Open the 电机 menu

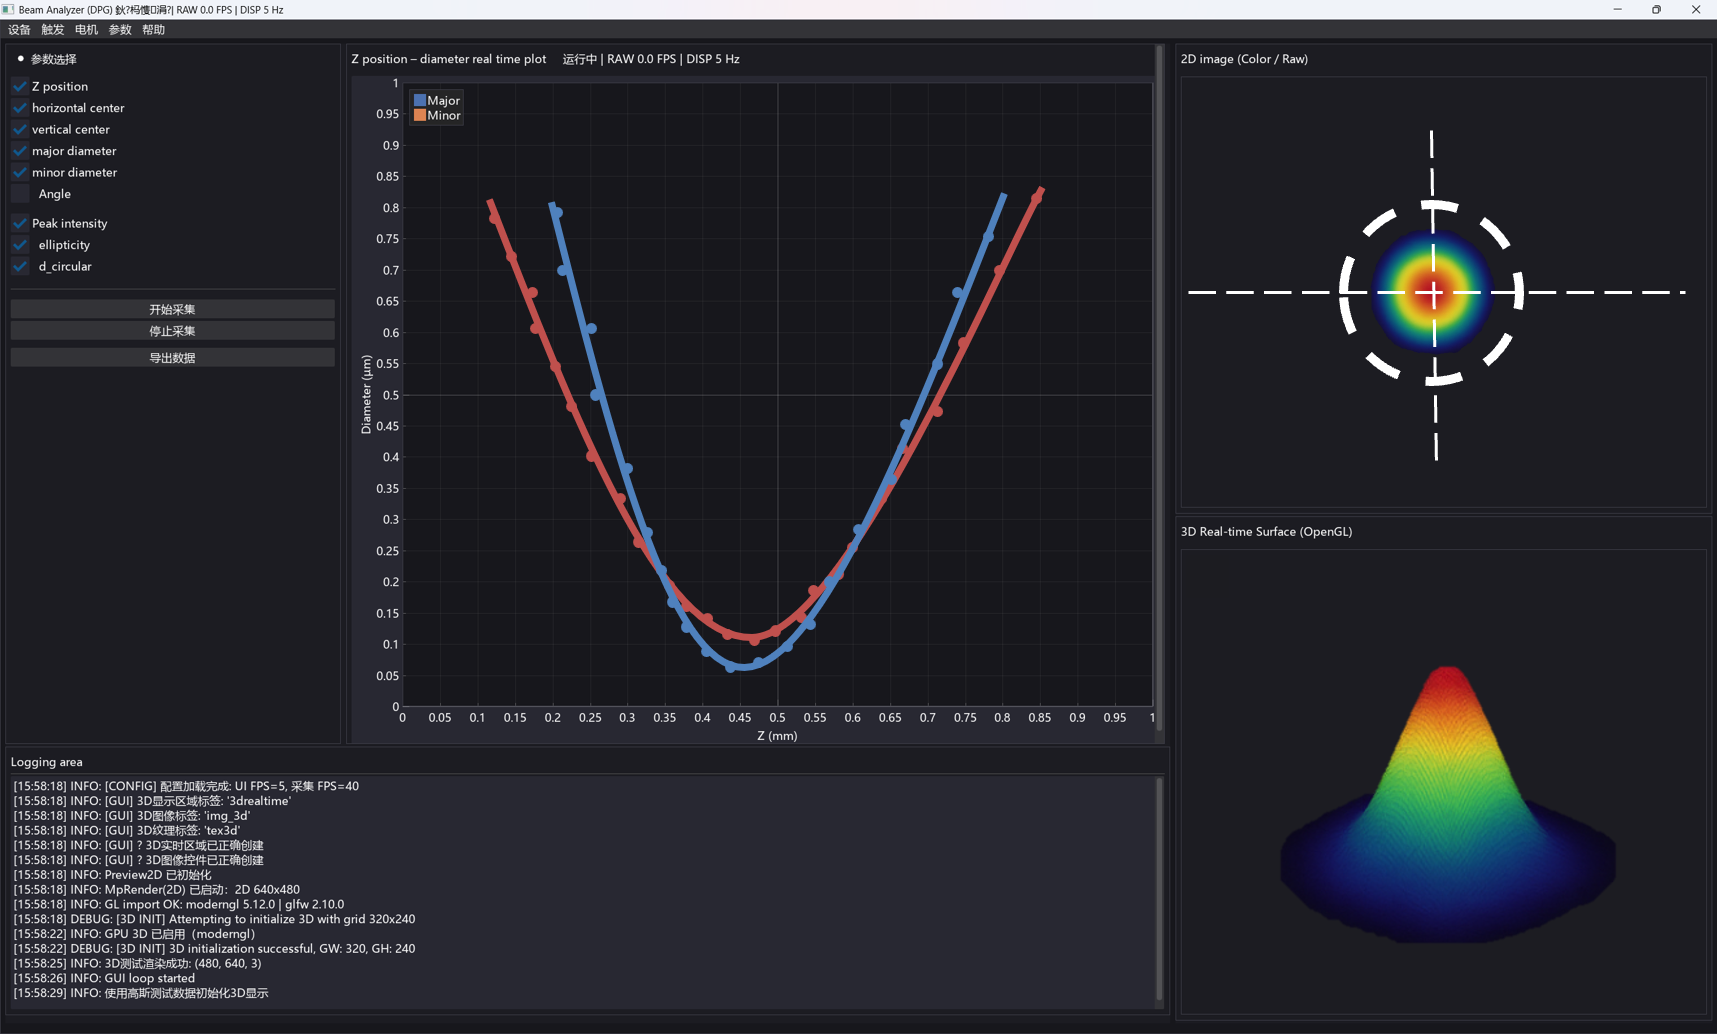tap(87, 30)
